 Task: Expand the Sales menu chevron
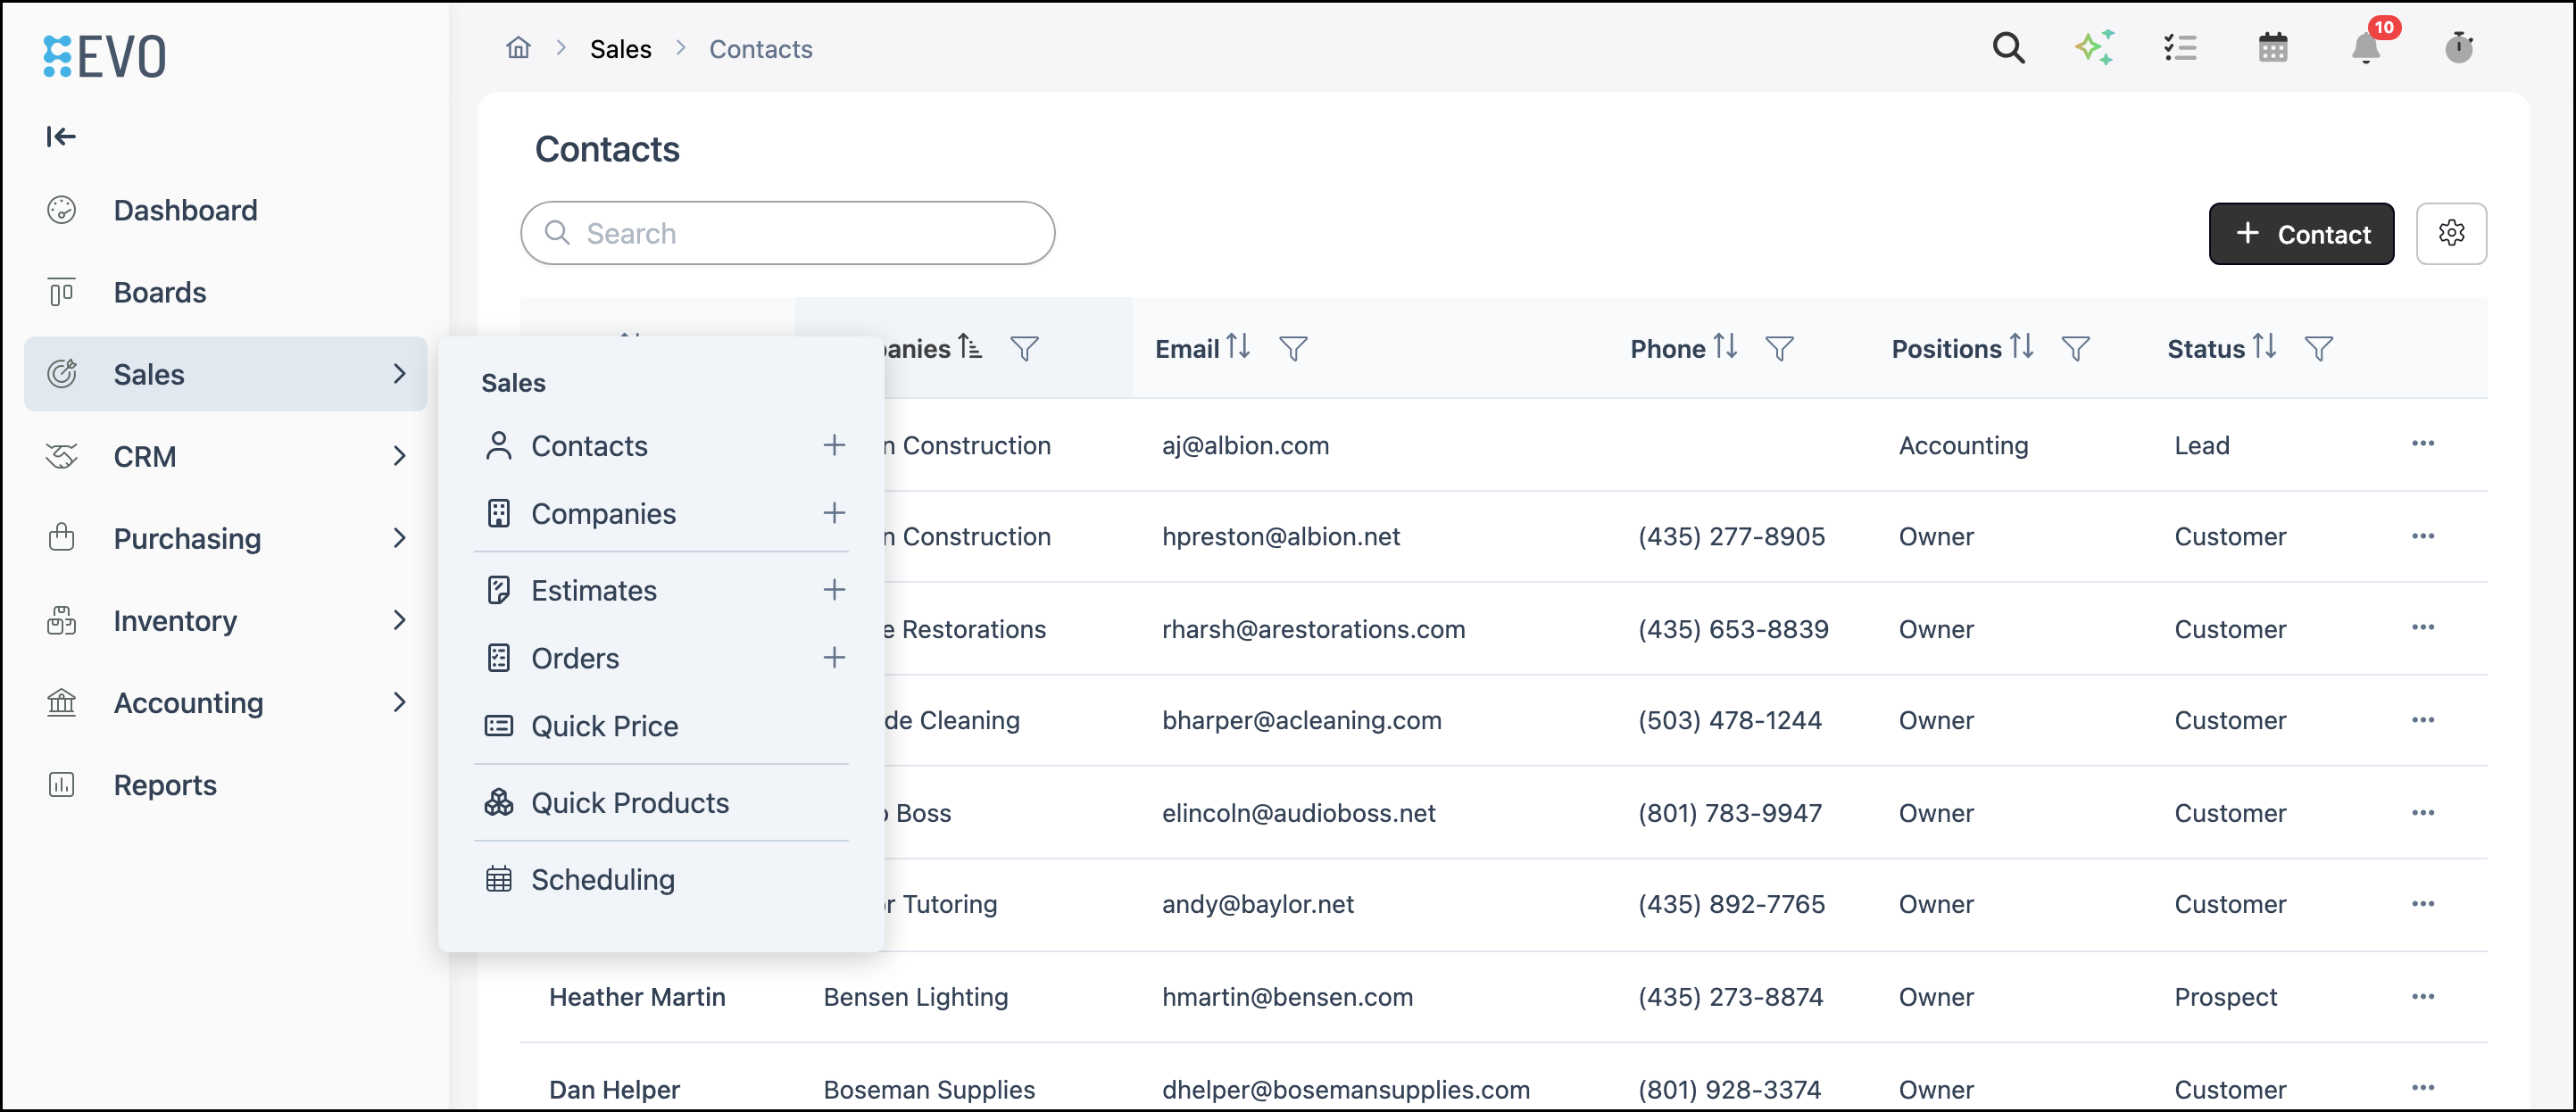coord(399,374)
